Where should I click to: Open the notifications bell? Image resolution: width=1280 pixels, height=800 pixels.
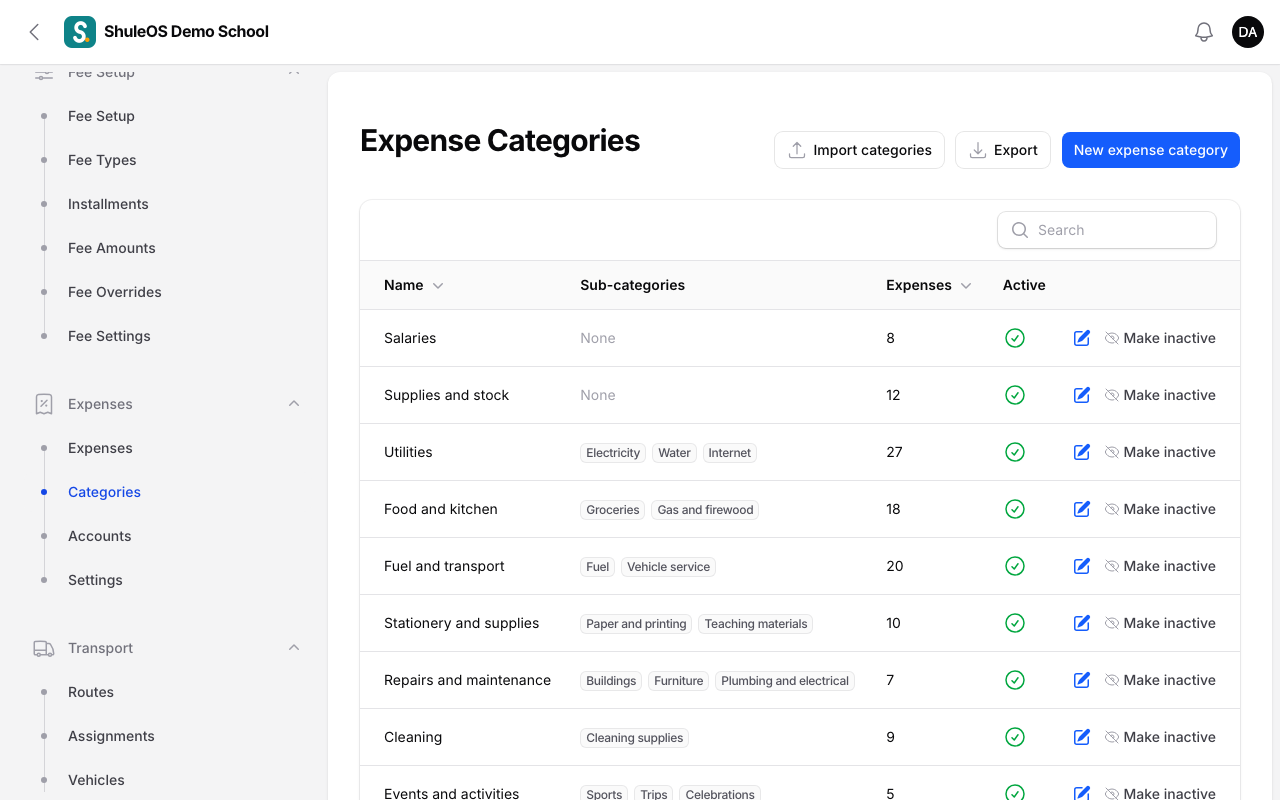tap(1204, 32)
